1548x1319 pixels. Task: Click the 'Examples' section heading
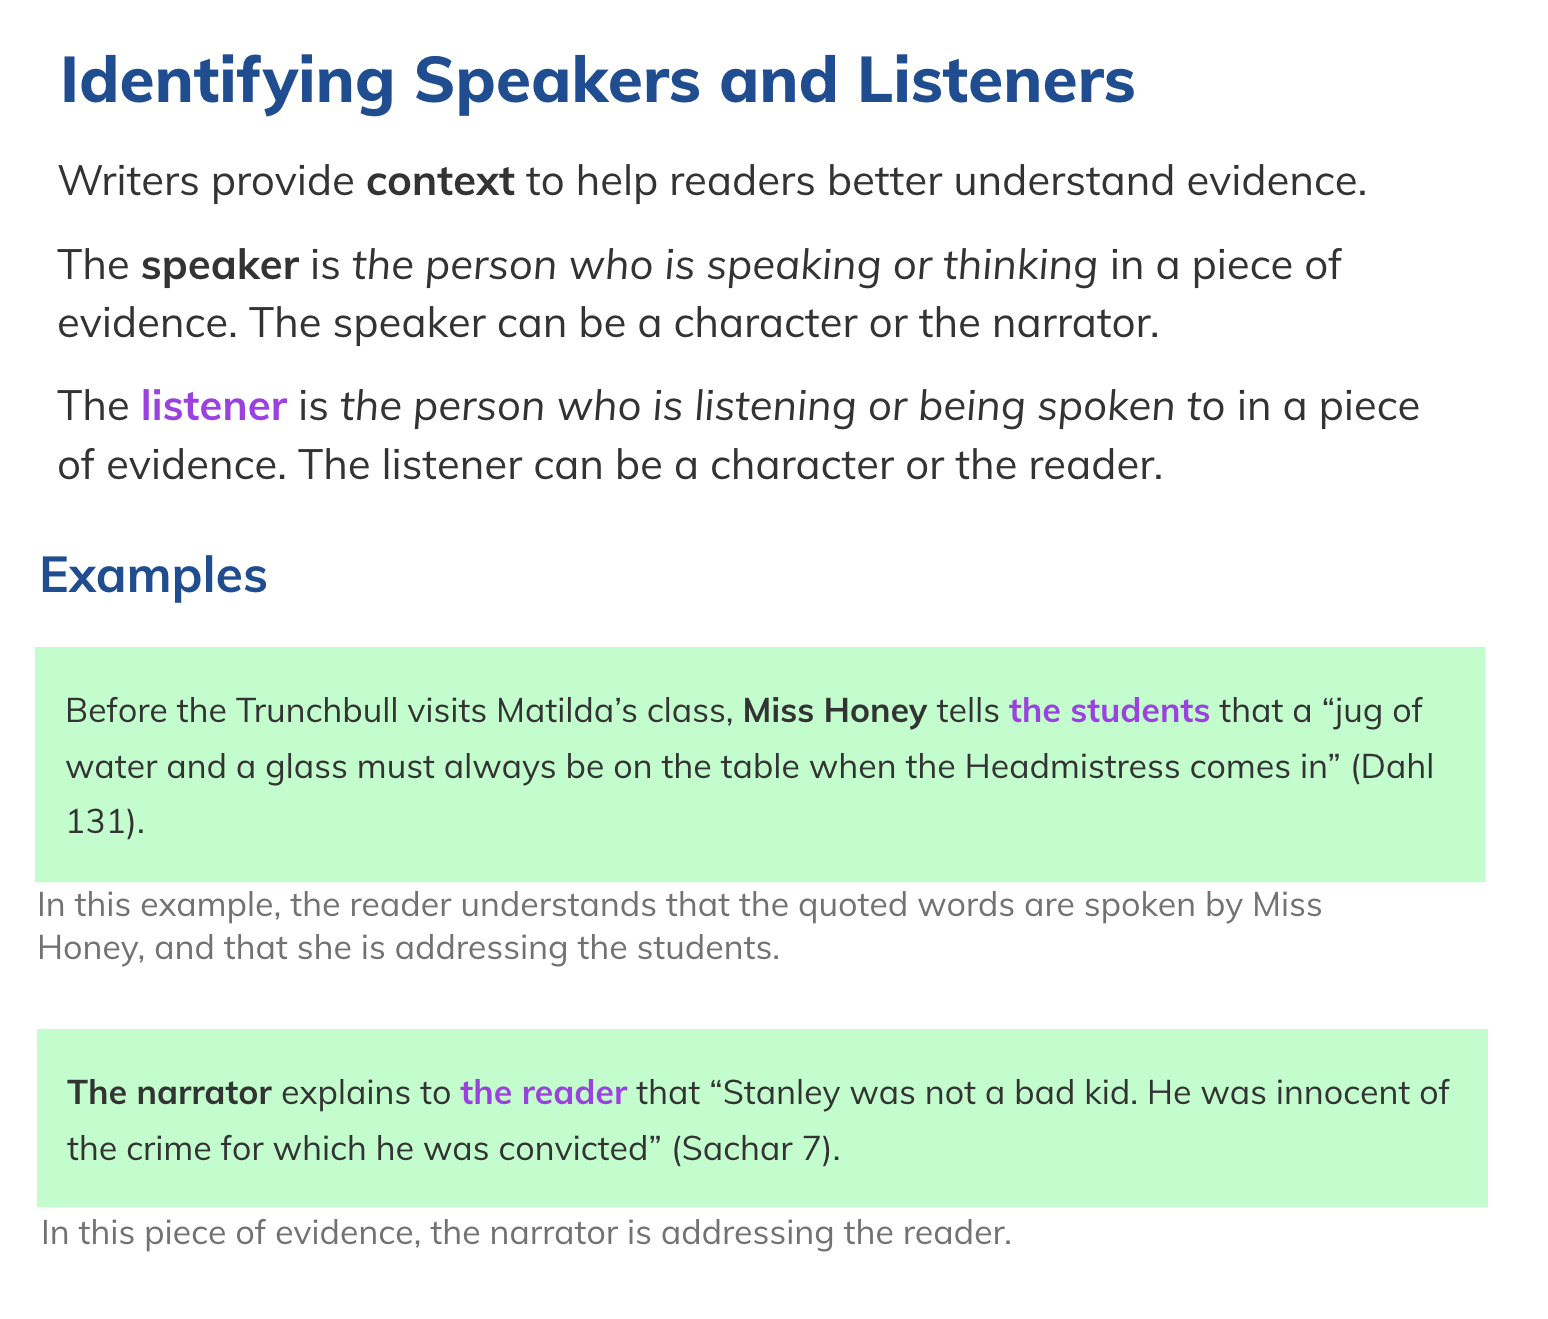pos(153,576)
